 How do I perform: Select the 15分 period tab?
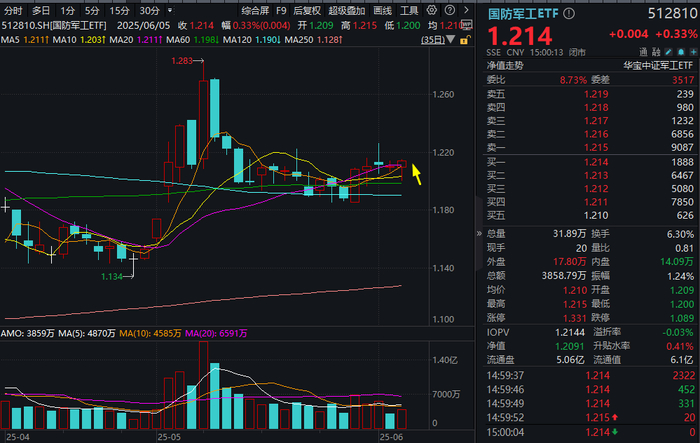tap(119, 11)
